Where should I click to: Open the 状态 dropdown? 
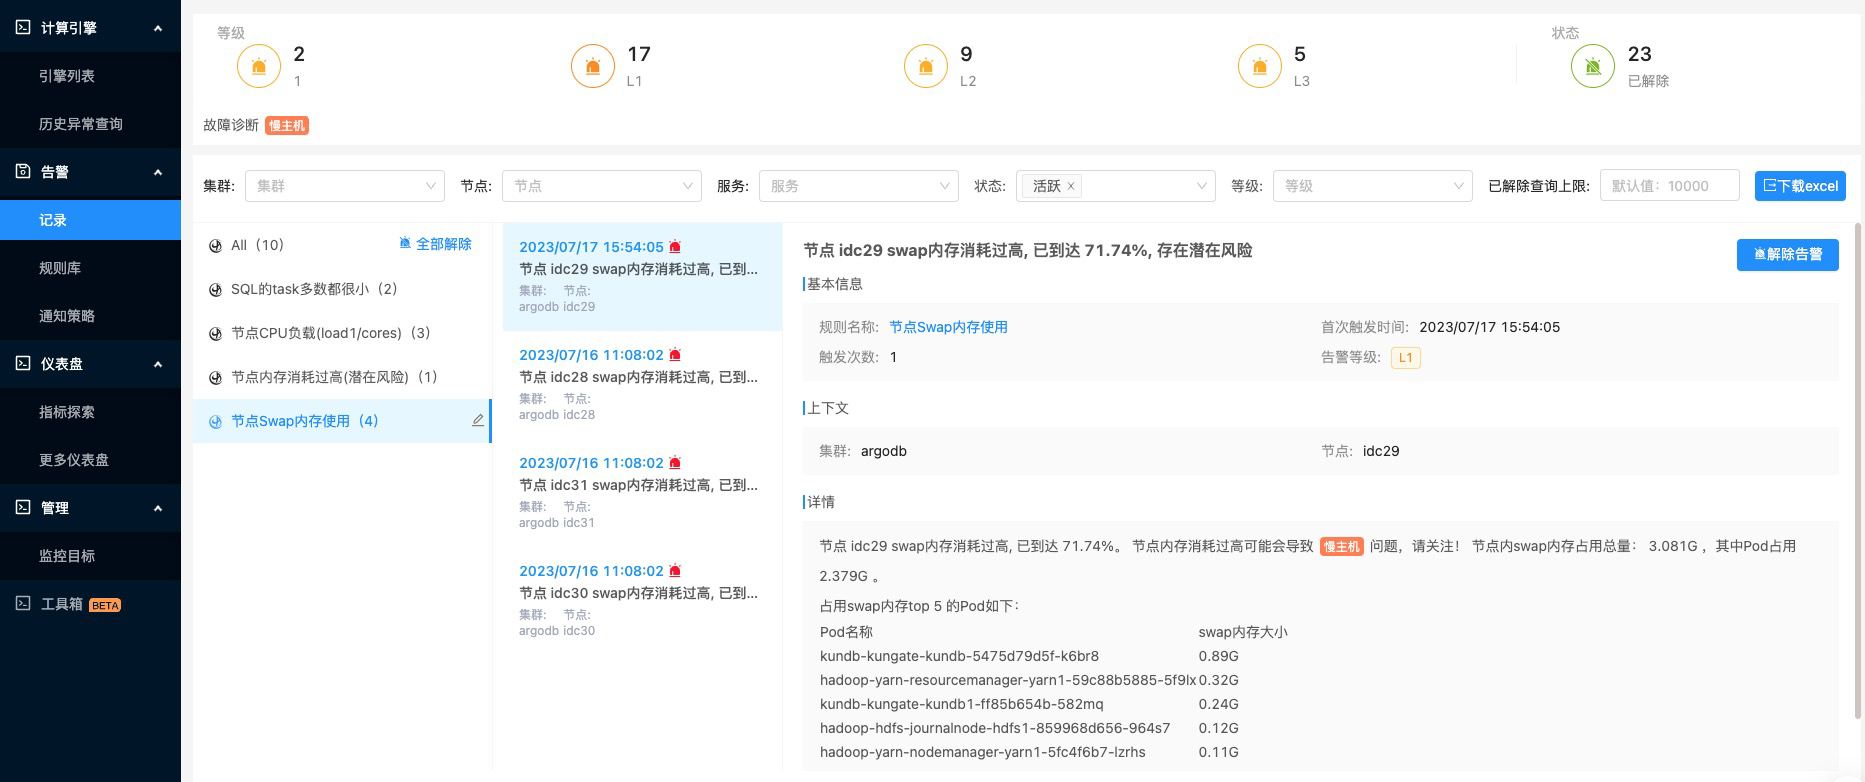(1115, 186)
